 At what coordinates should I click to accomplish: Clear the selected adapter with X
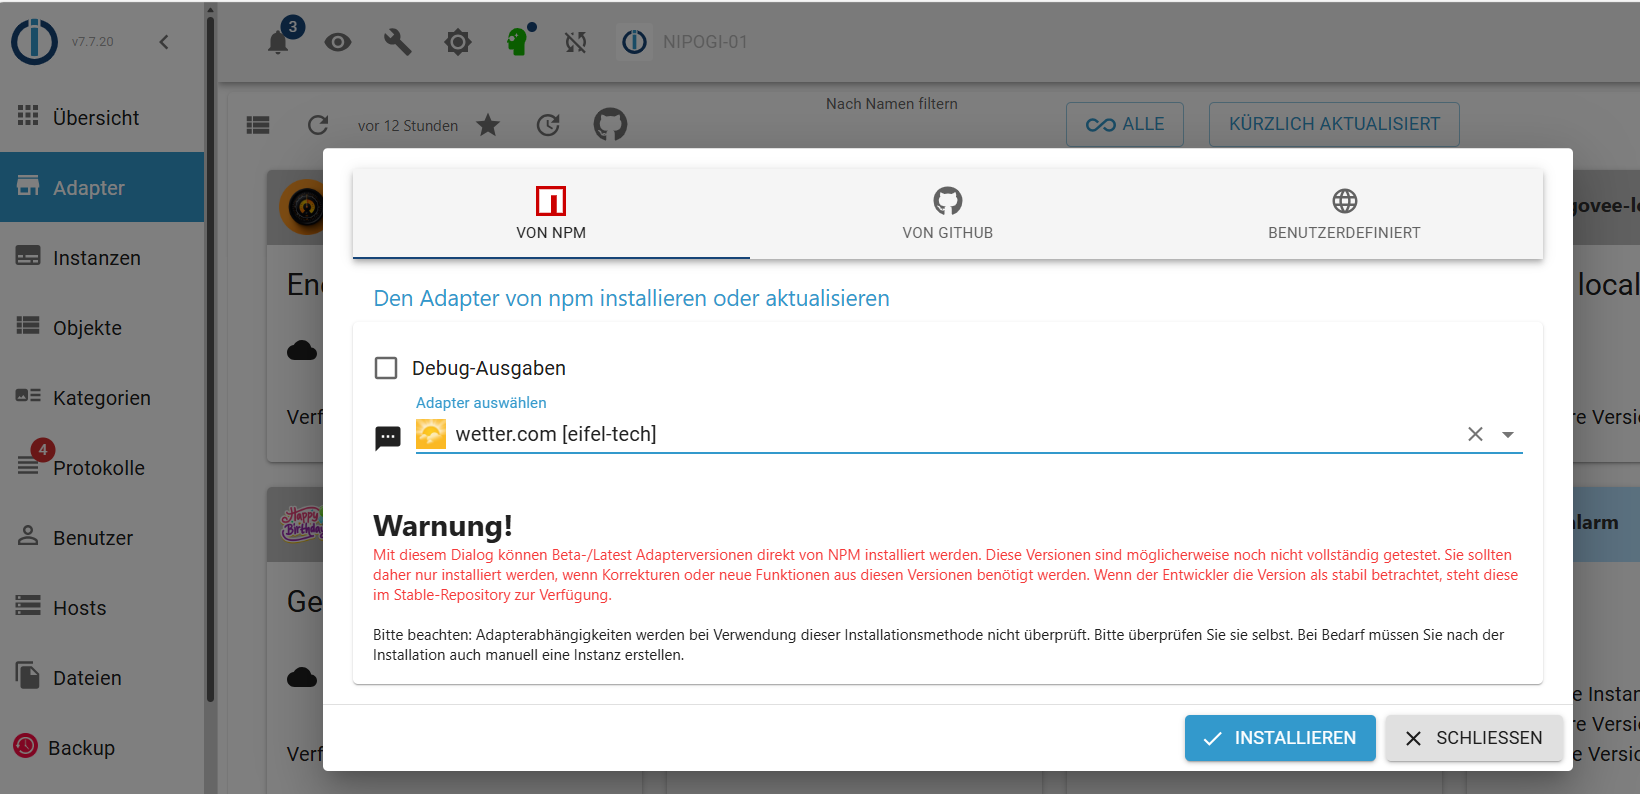click(x=1475, y=434)
